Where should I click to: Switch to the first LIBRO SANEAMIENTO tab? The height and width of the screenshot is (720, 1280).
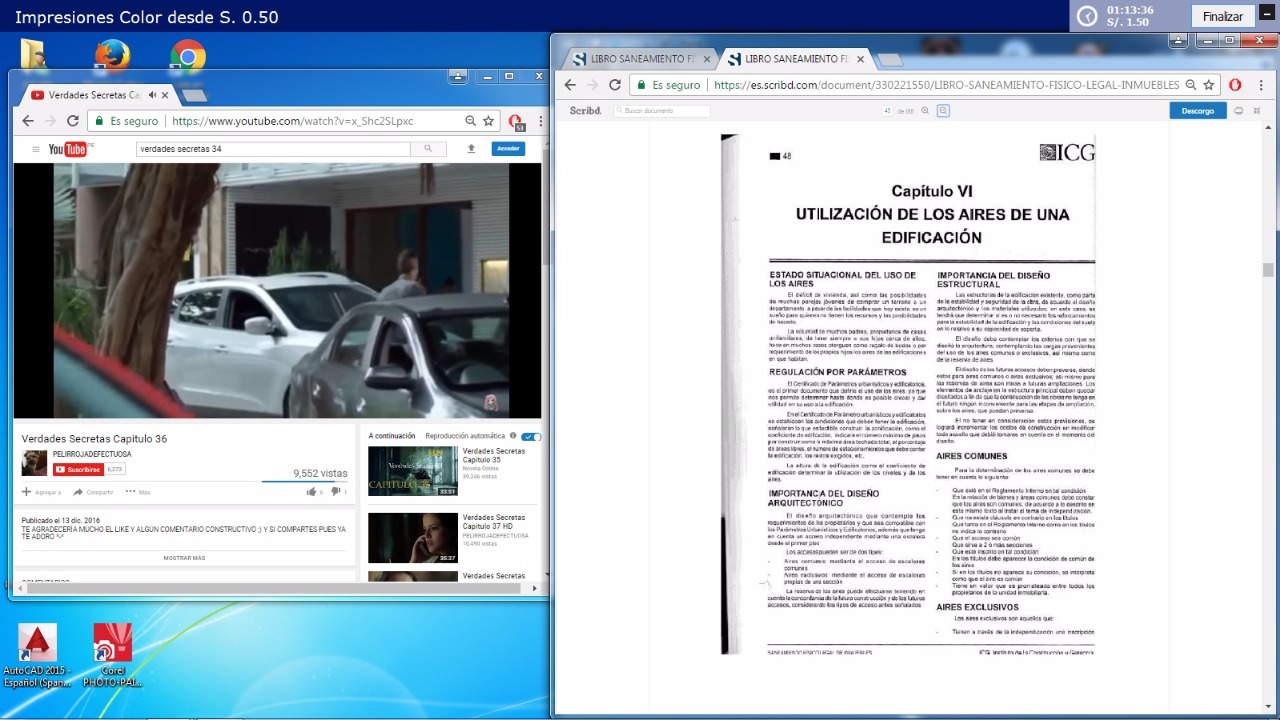point(634,59)
